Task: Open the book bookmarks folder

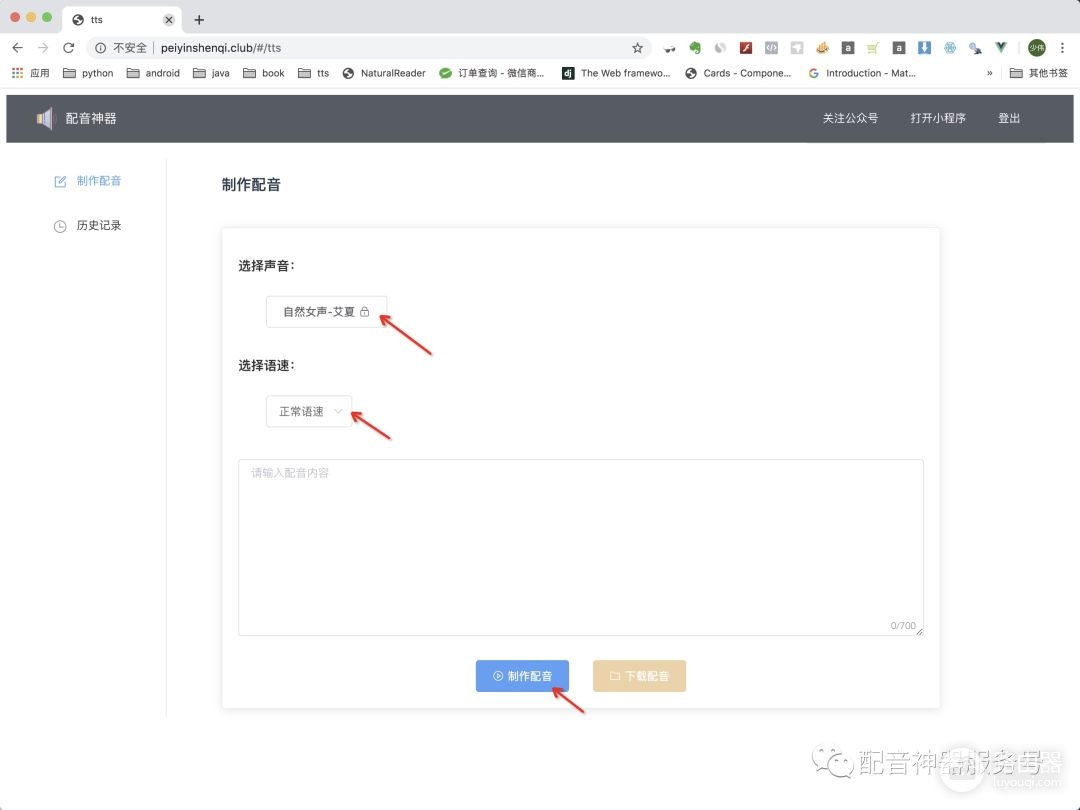Action: (264, 73)
